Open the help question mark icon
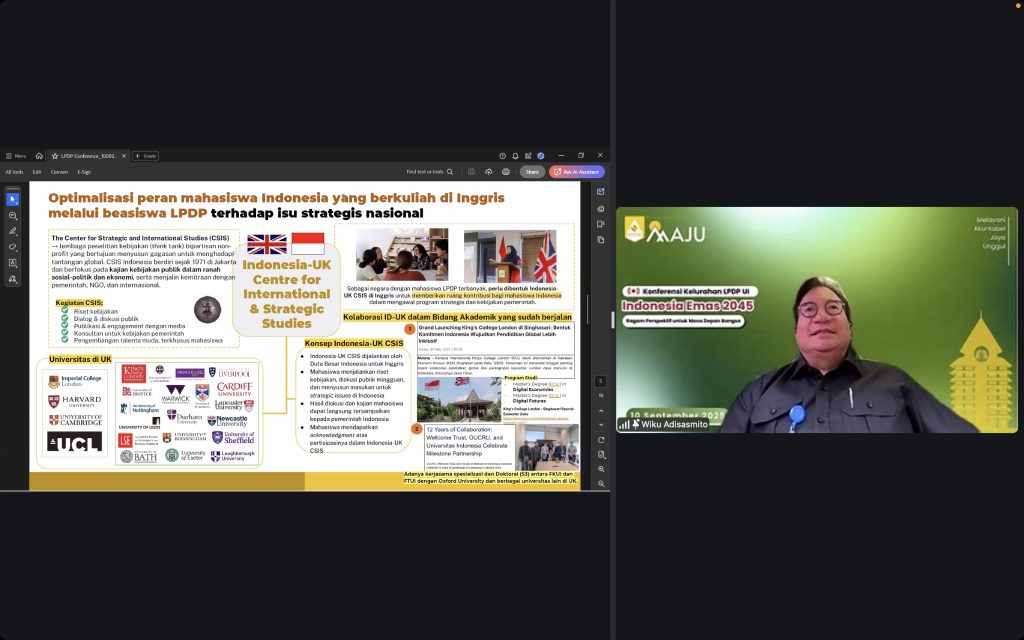Image resolution: width=1024 pixels, height=640 pixels. pyautogui.click(x=502, y=156)
